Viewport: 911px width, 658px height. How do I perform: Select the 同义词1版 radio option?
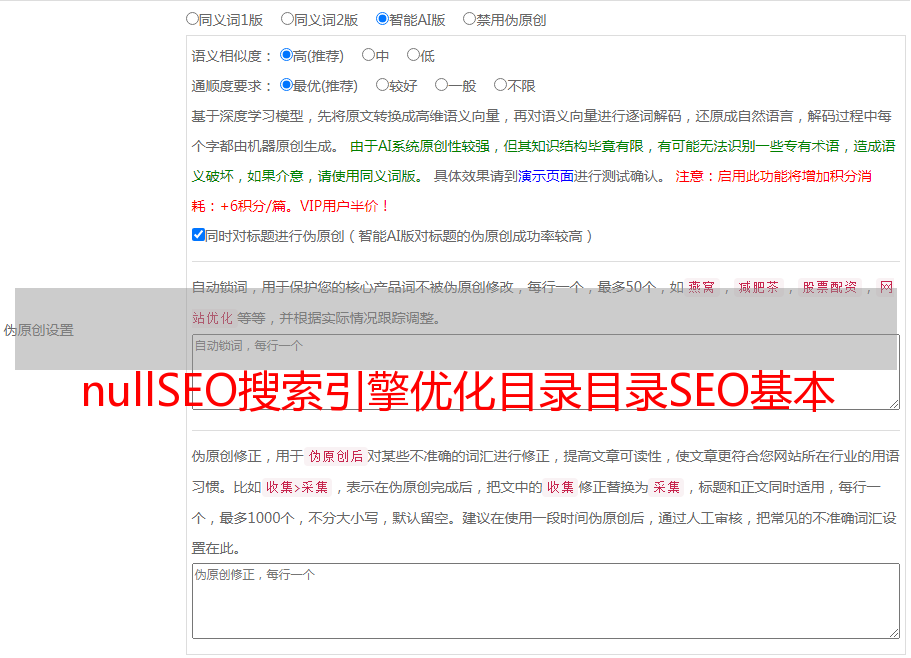[192, 19]
